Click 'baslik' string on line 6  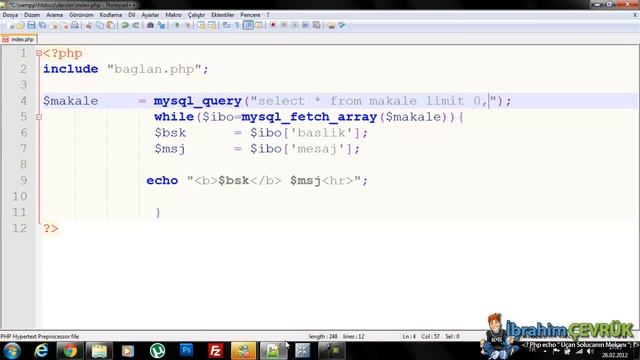(x=321, y=133)
